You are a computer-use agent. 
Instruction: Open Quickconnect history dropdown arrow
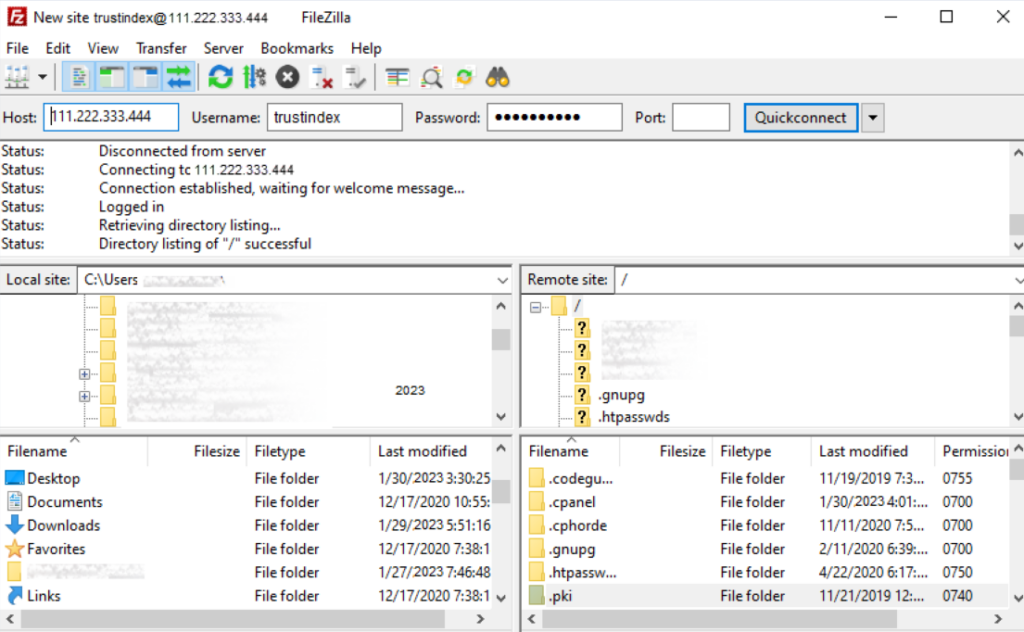pos(873,118)
